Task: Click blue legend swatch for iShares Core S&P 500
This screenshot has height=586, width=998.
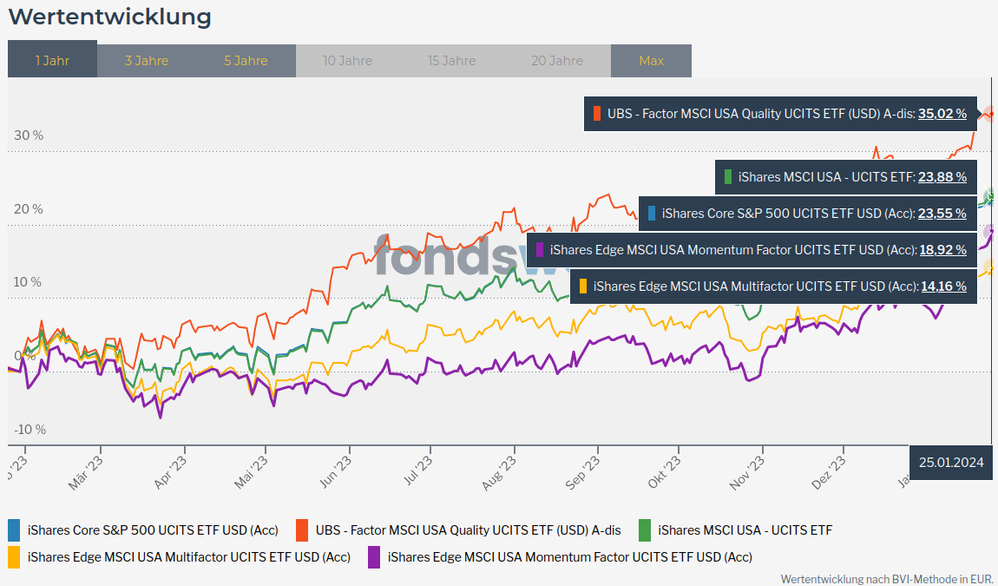Action: (x=14, y=530)
